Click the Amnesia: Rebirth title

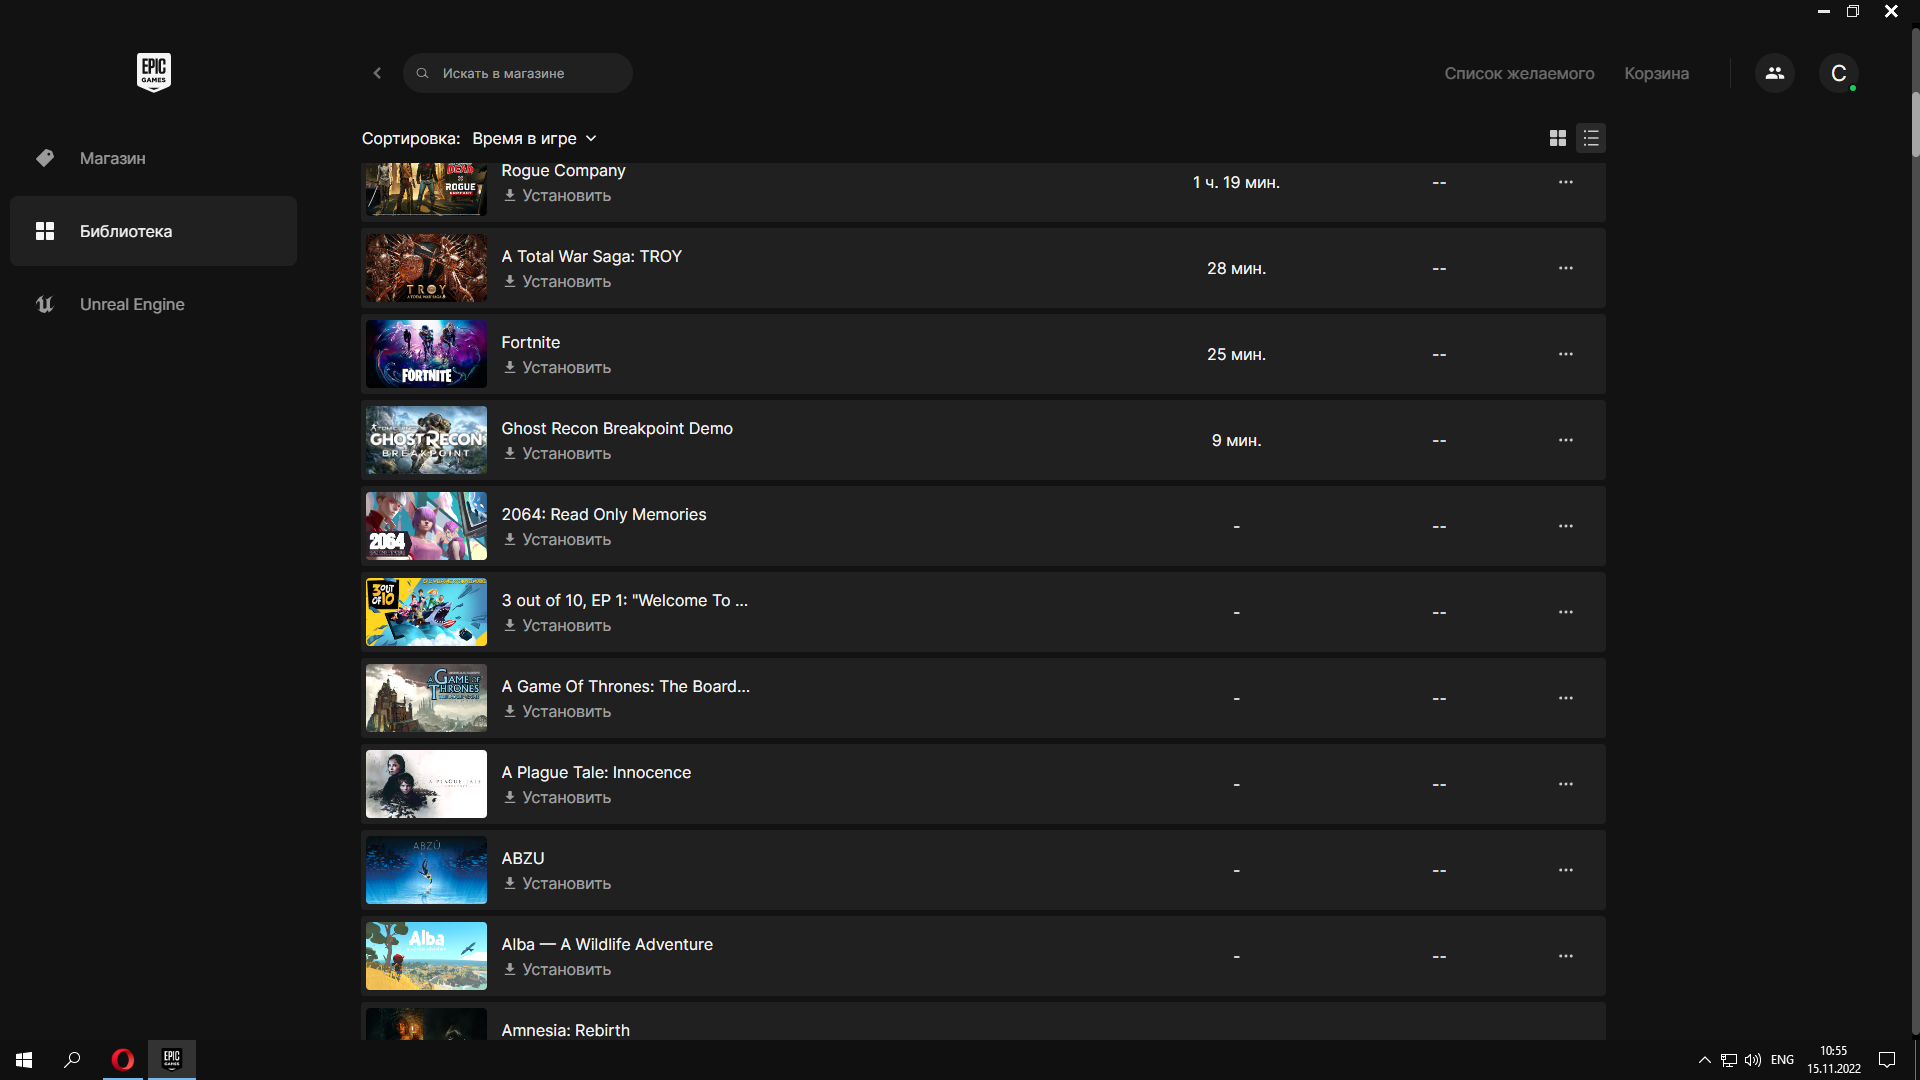(565, 1030)
